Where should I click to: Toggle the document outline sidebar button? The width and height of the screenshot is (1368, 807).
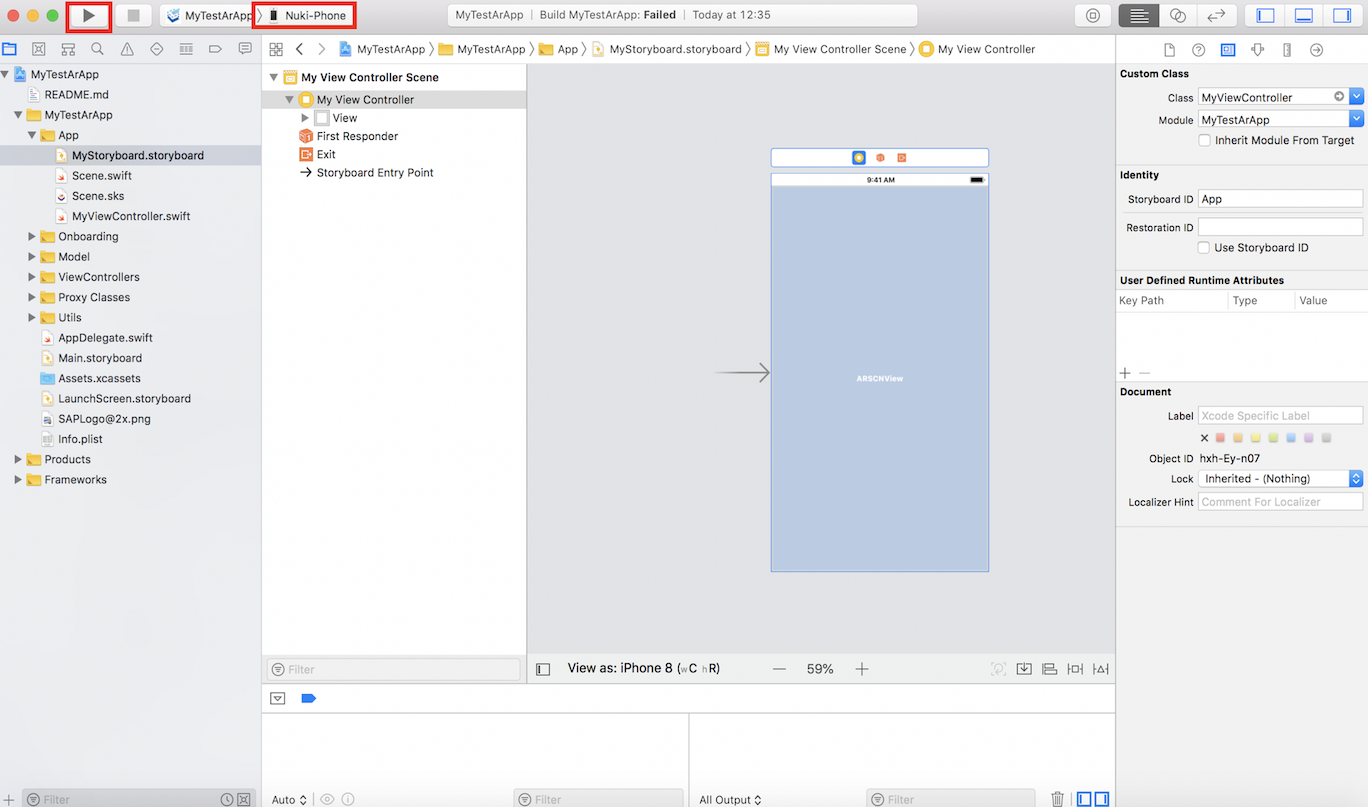[x=543, y=669]
